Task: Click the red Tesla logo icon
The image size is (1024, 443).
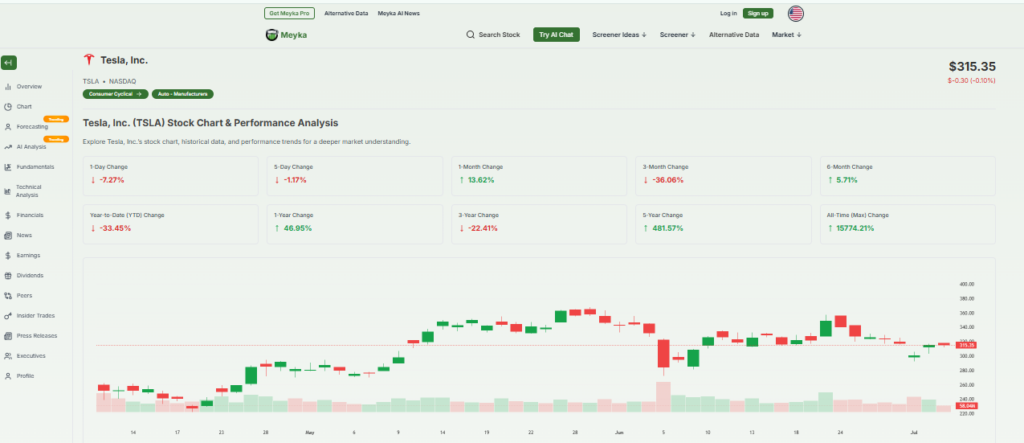Action: pyautogui.click(x=89, y=60)
